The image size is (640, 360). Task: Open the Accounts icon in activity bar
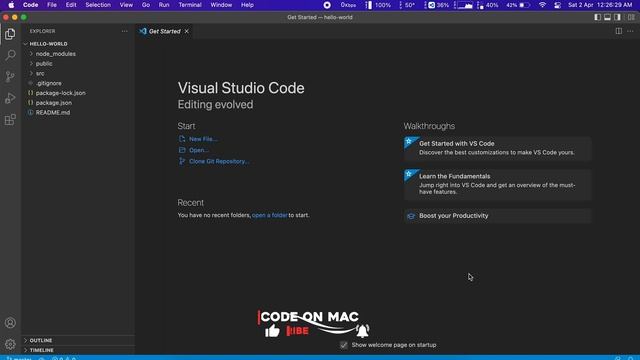point(10,323)
